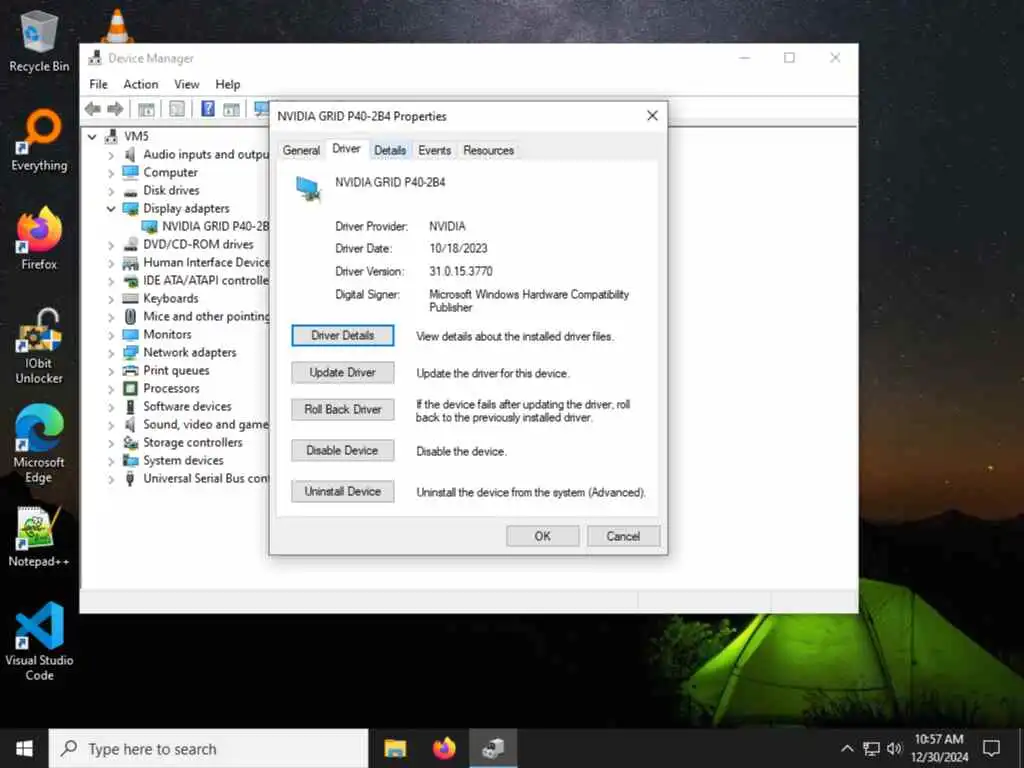Open the notification center icon
This screenshot has height=768, width=1024.
pyautogui.click(x=991, y=748)
